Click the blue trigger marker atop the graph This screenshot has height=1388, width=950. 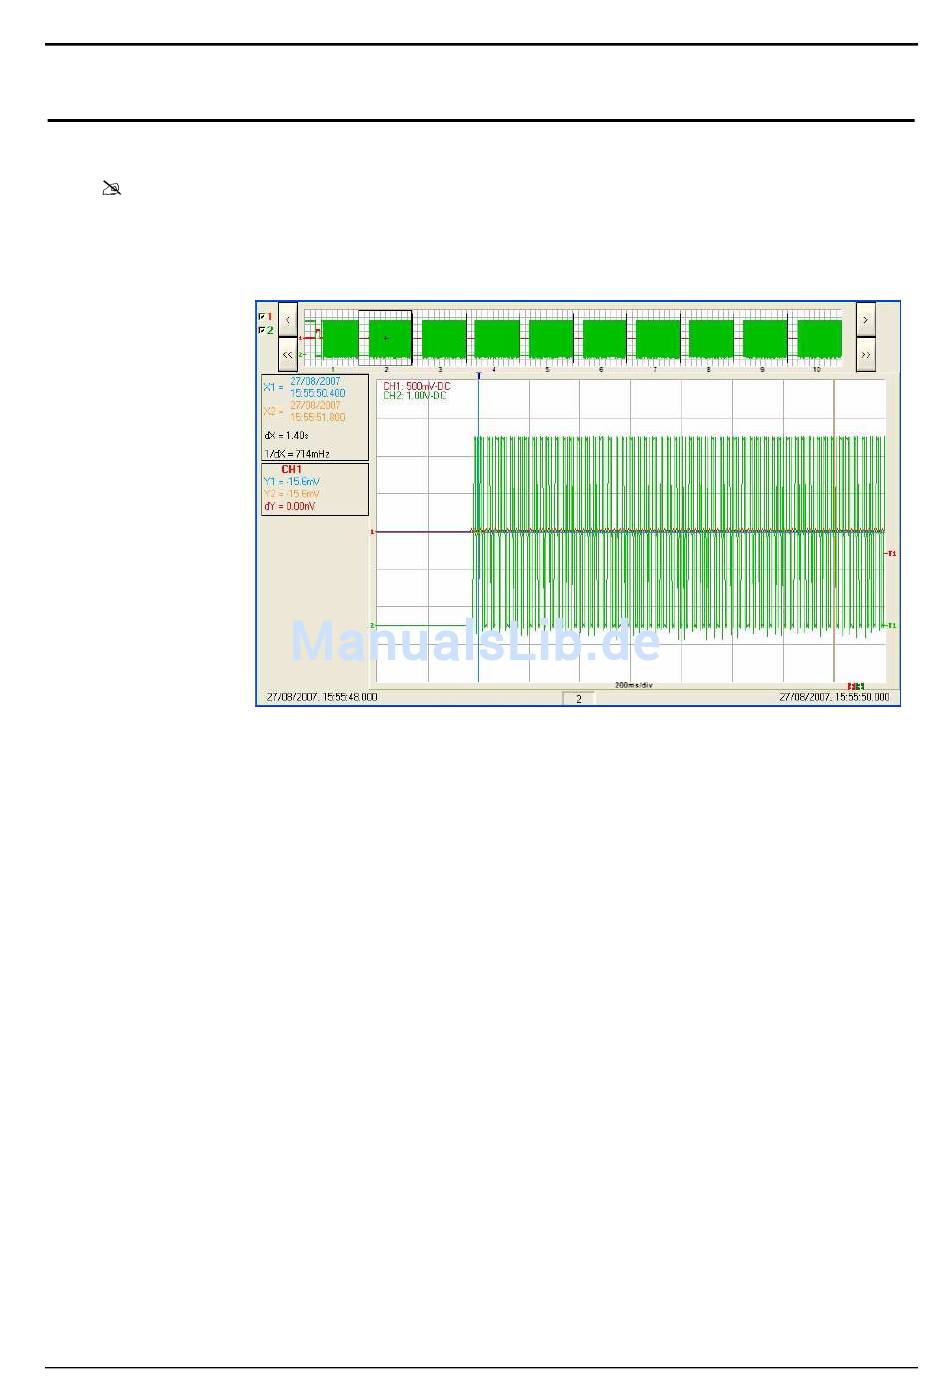pos(479,376)
